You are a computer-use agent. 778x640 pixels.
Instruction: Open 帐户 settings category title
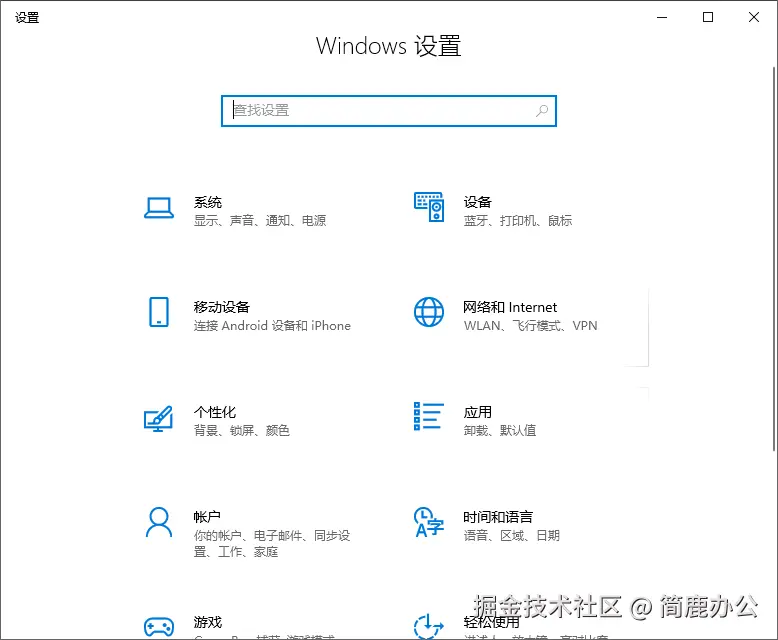coord(207,517)
